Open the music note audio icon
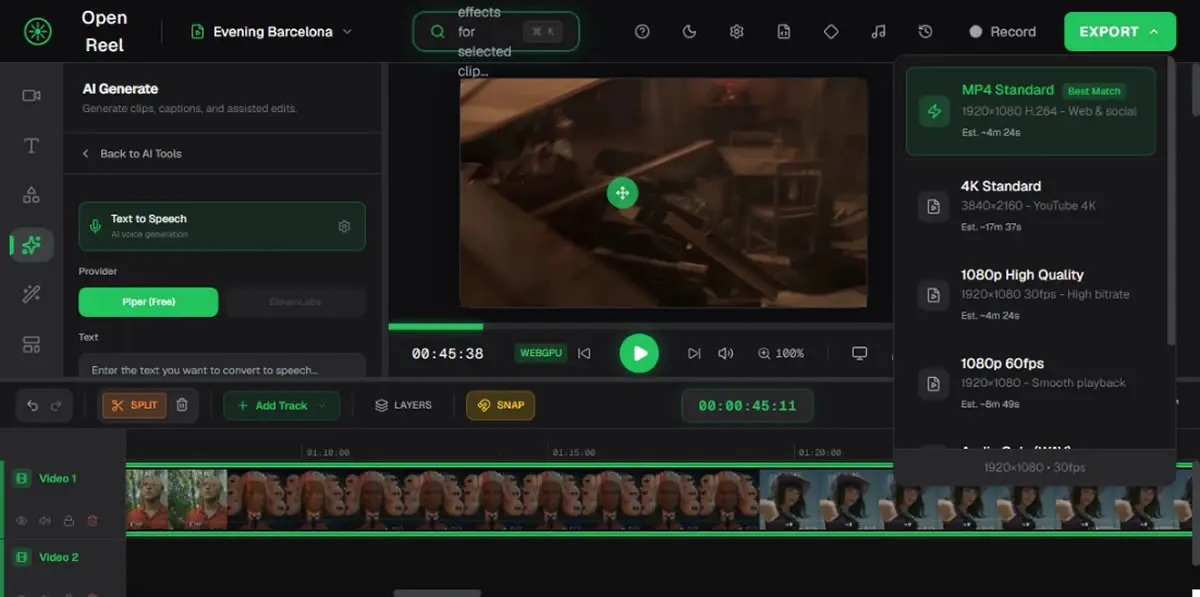 pyautogui.click(x=878, y=32)
